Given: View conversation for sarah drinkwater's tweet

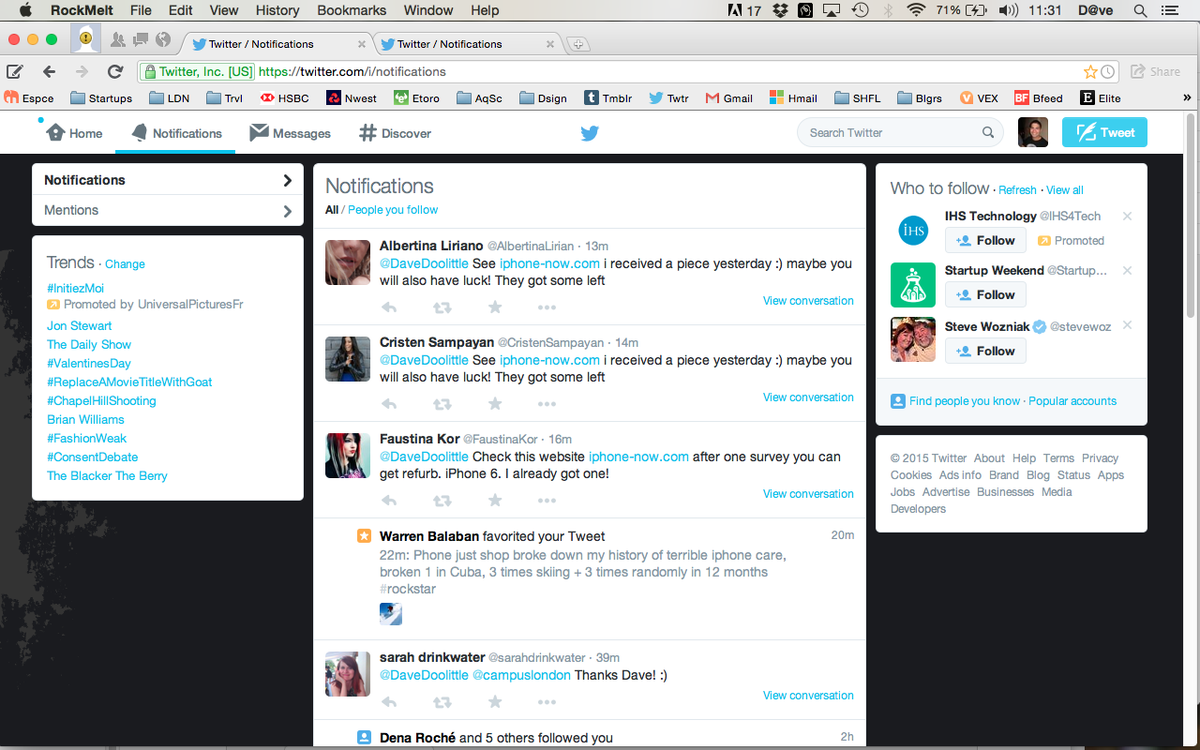Looking at the screenshot, I should tap(808, 696).
